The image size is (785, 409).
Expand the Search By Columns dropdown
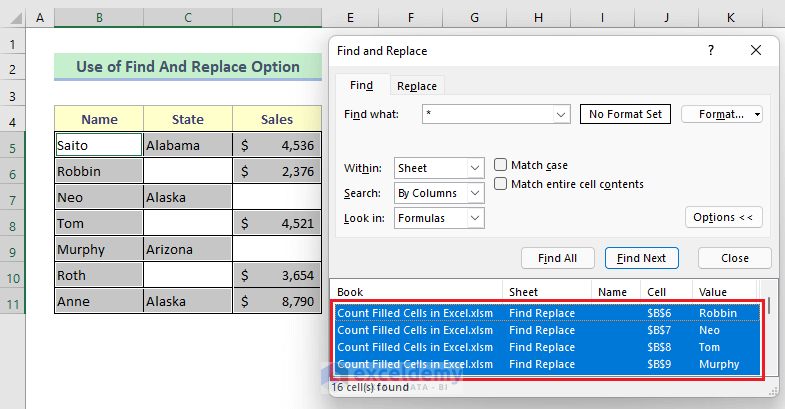(x=474, y=193)
